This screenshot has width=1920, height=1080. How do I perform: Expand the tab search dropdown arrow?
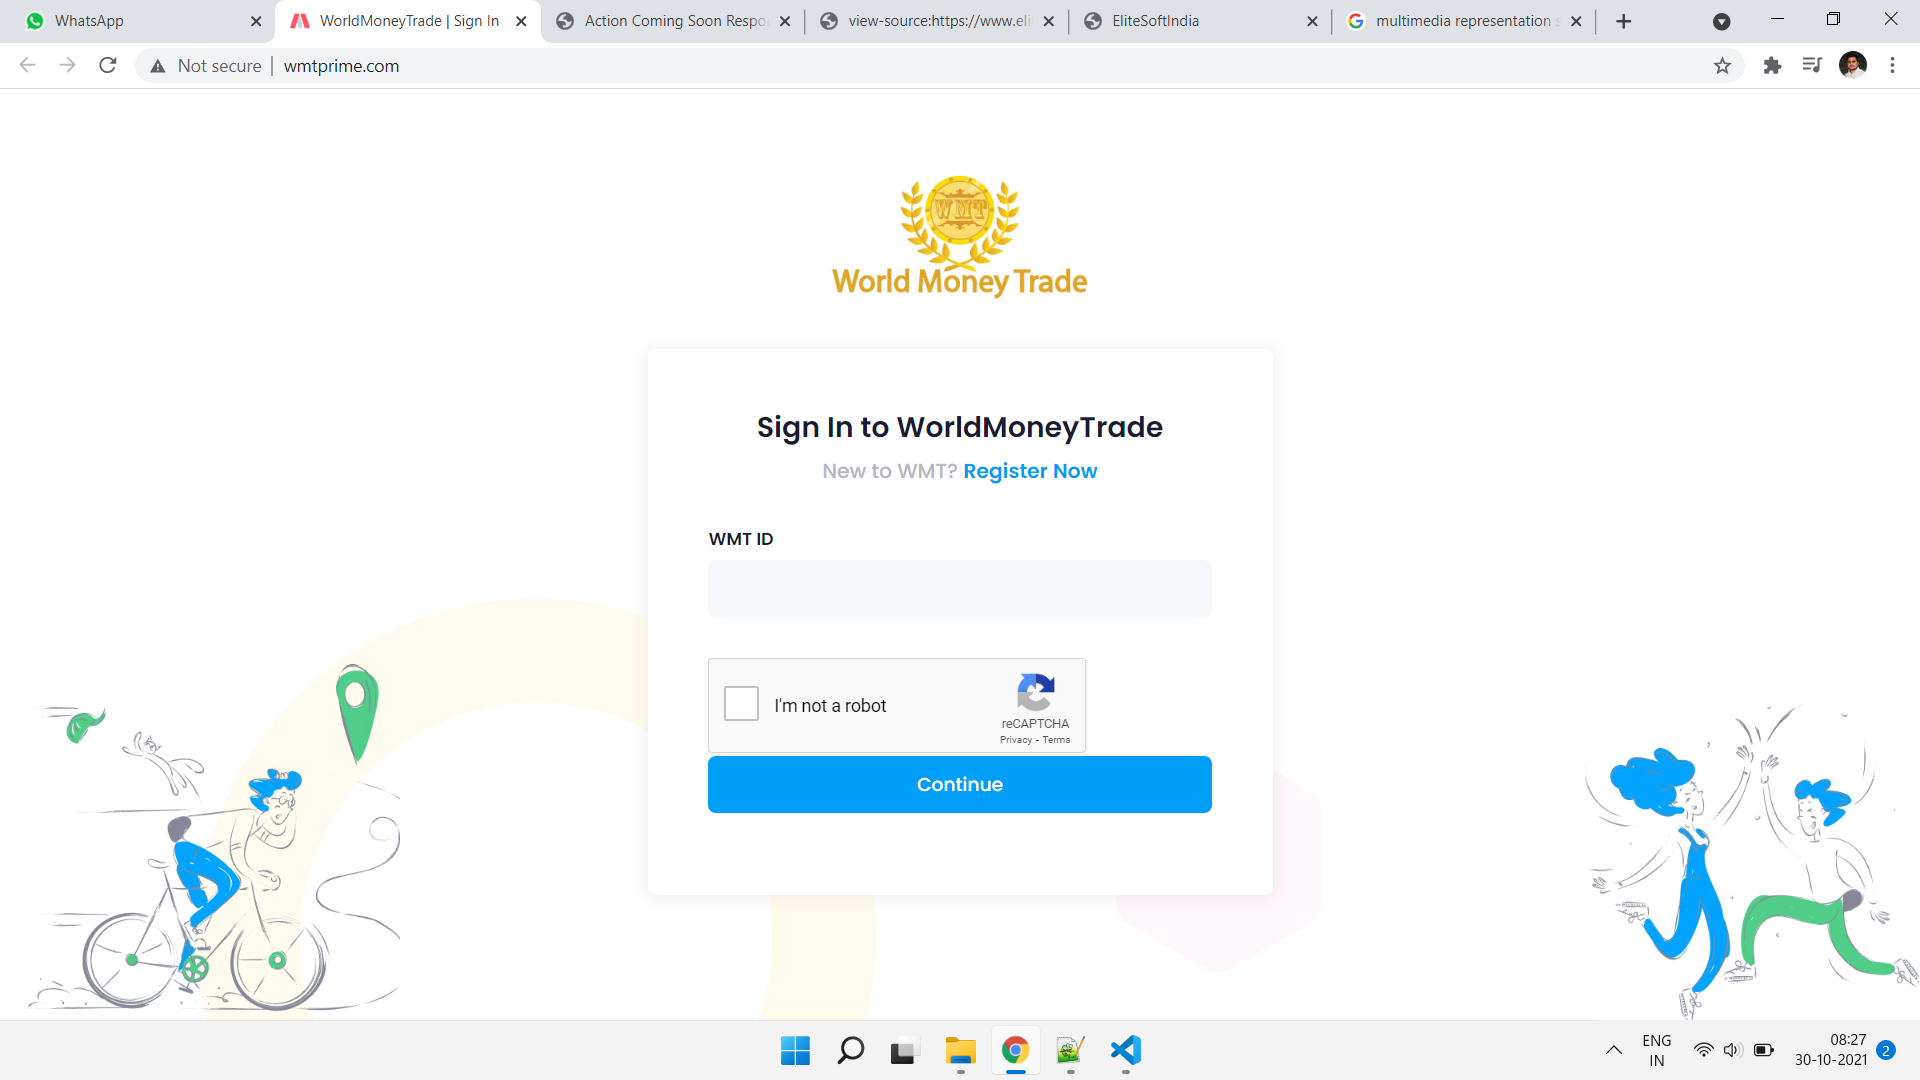click(1721, 21)
